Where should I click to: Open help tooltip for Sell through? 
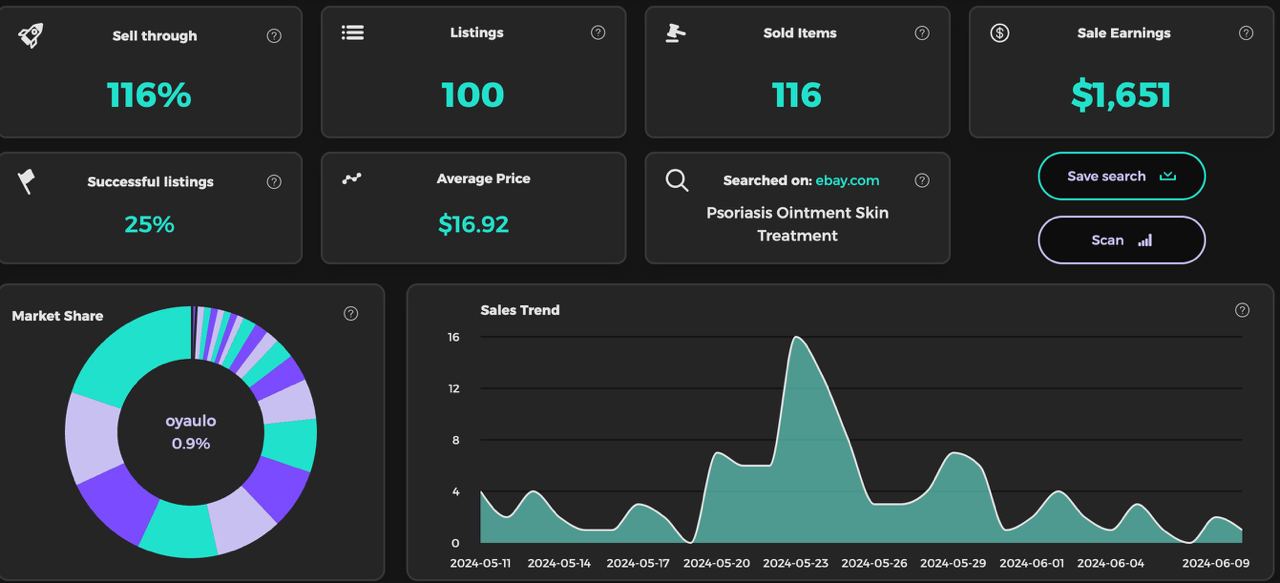point(274,36)
